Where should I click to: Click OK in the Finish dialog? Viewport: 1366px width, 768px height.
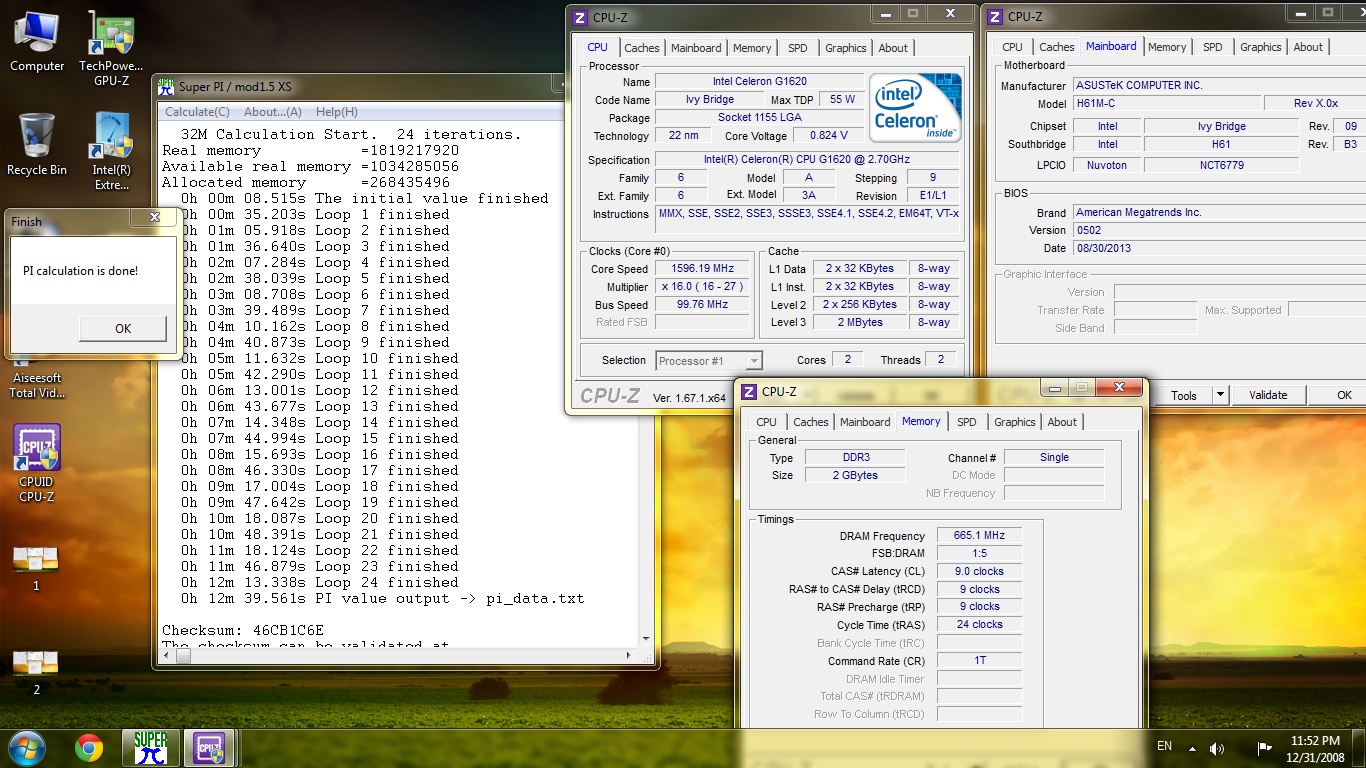click(123, 328)
